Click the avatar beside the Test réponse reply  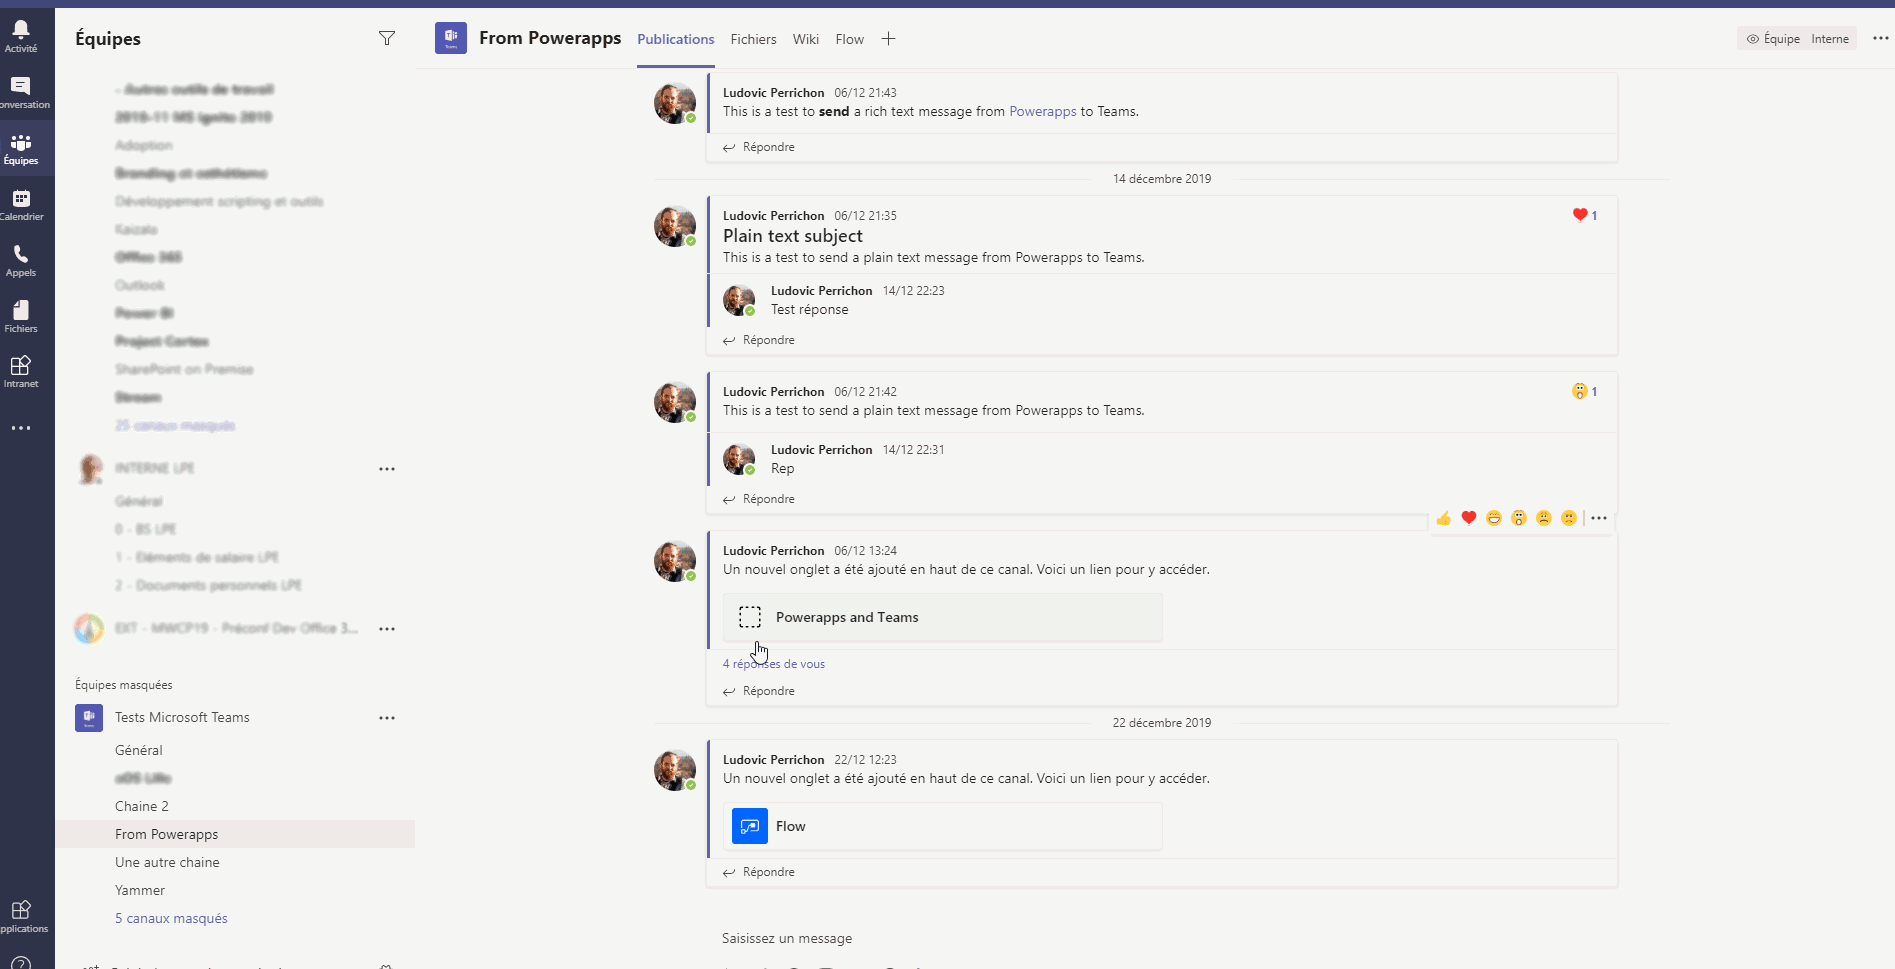pyautogui.click(x=739, y=300)
